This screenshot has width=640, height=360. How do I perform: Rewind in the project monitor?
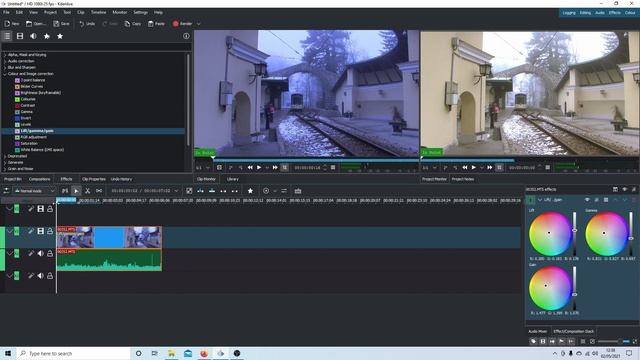(464, 168)
